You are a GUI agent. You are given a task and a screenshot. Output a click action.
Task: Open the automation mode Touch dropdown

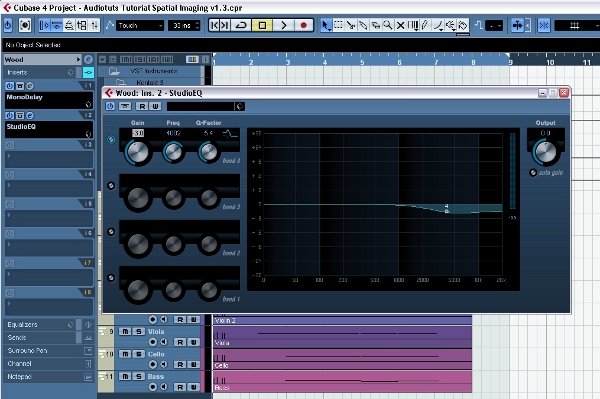140,26
